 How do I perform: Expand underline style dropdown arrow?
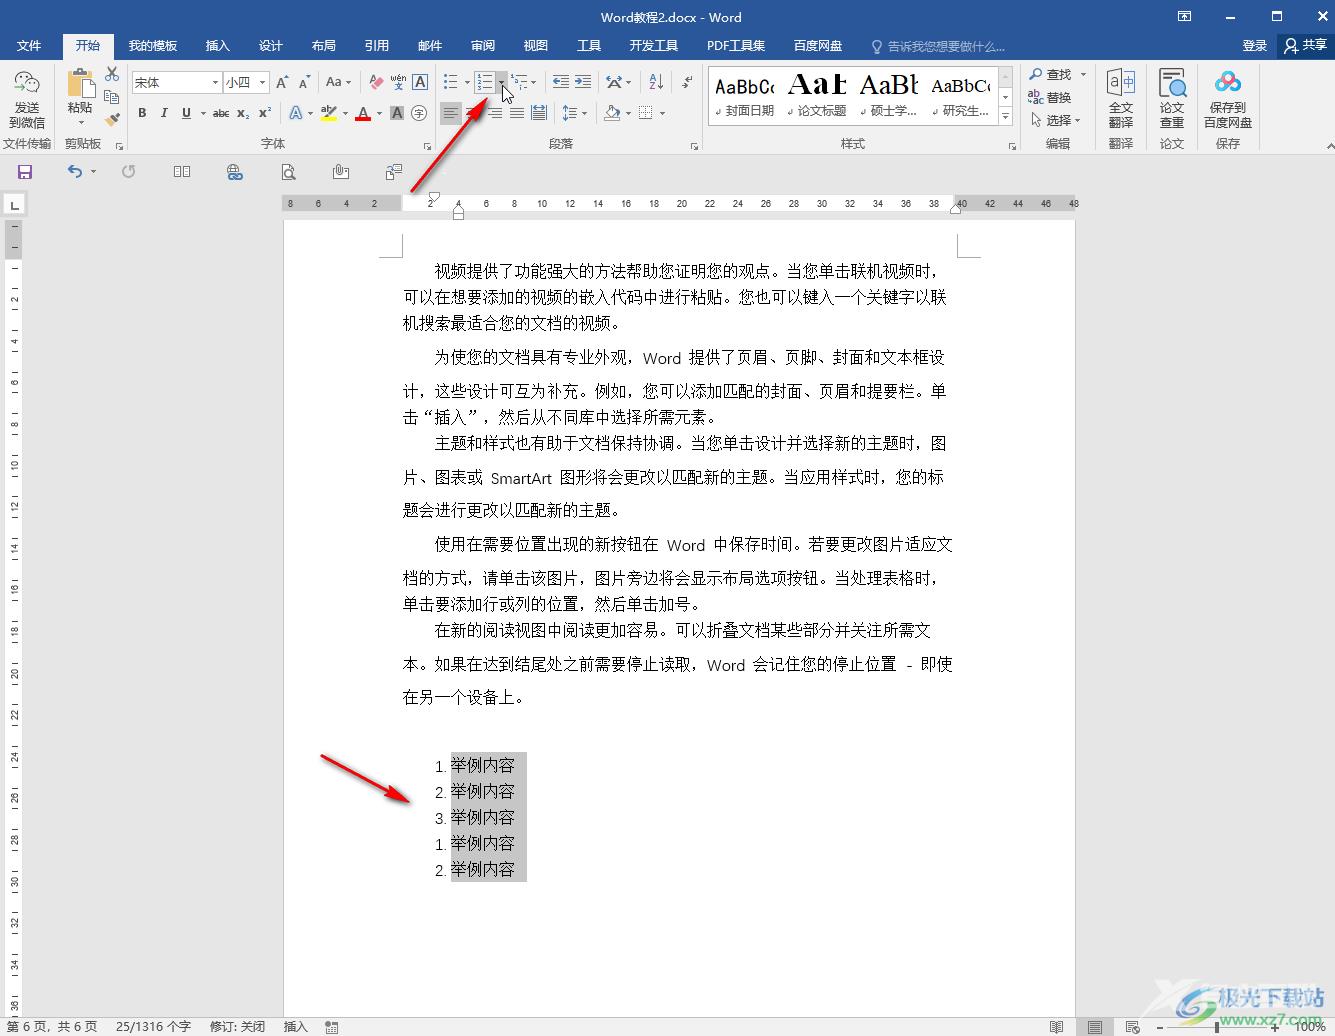pyautogui.click(x=202, y=113)
